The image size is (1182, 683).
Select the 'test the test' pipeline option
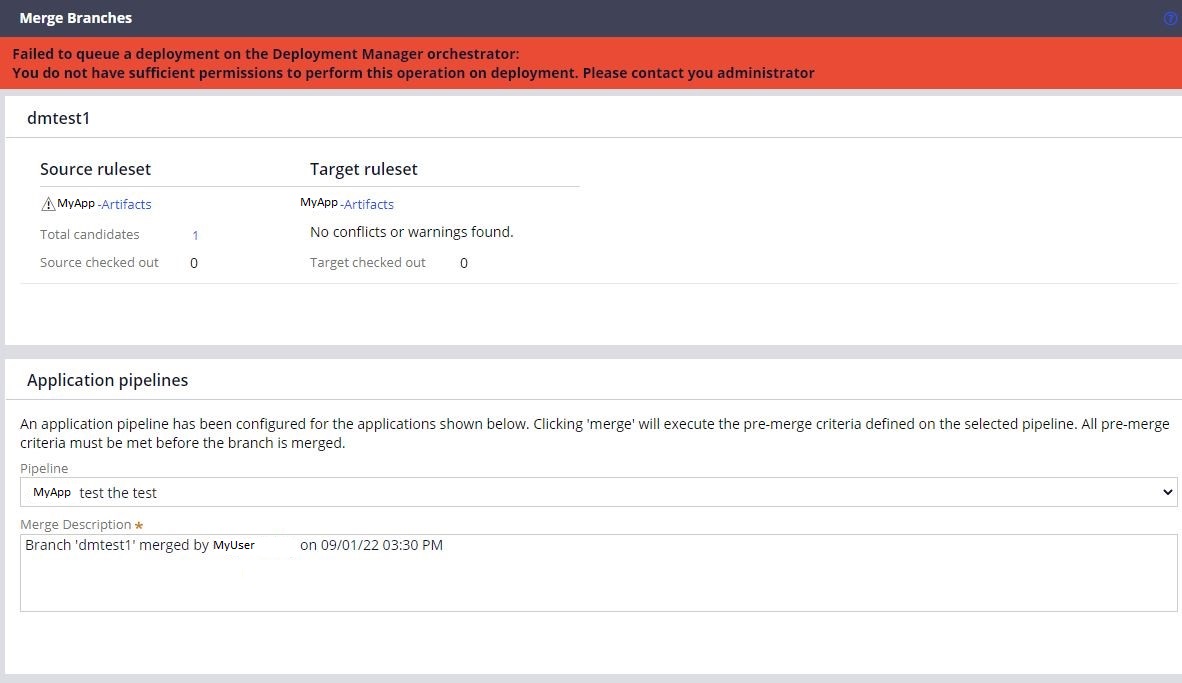pos(118,492)
